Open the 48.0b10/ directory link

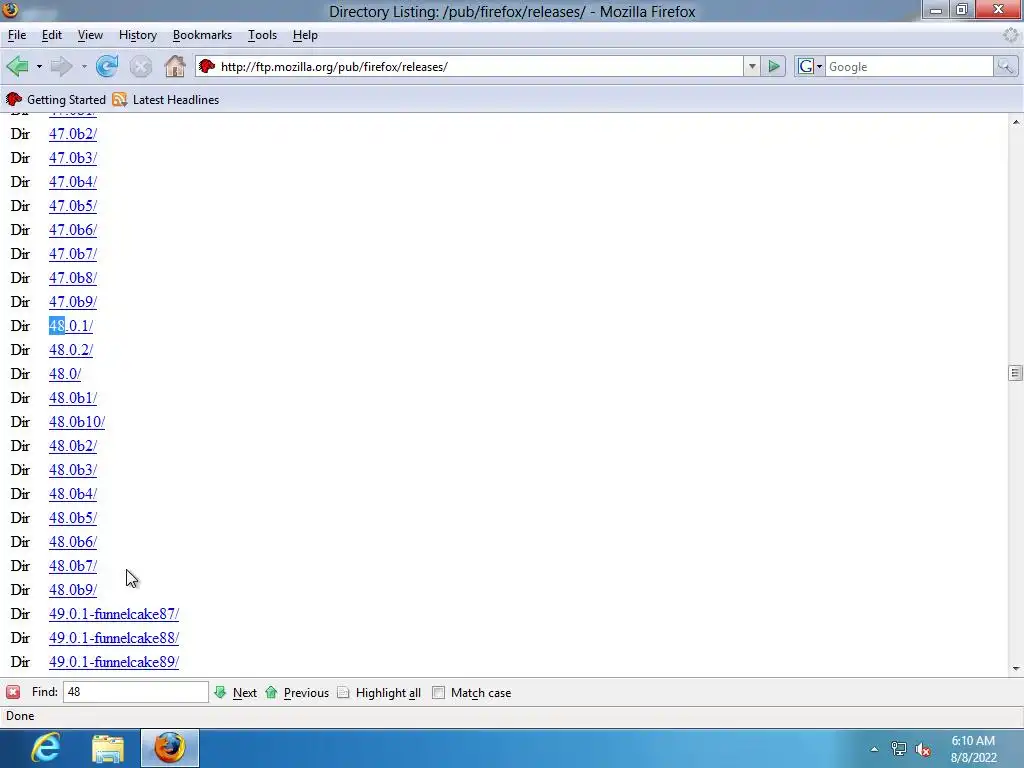76,422
